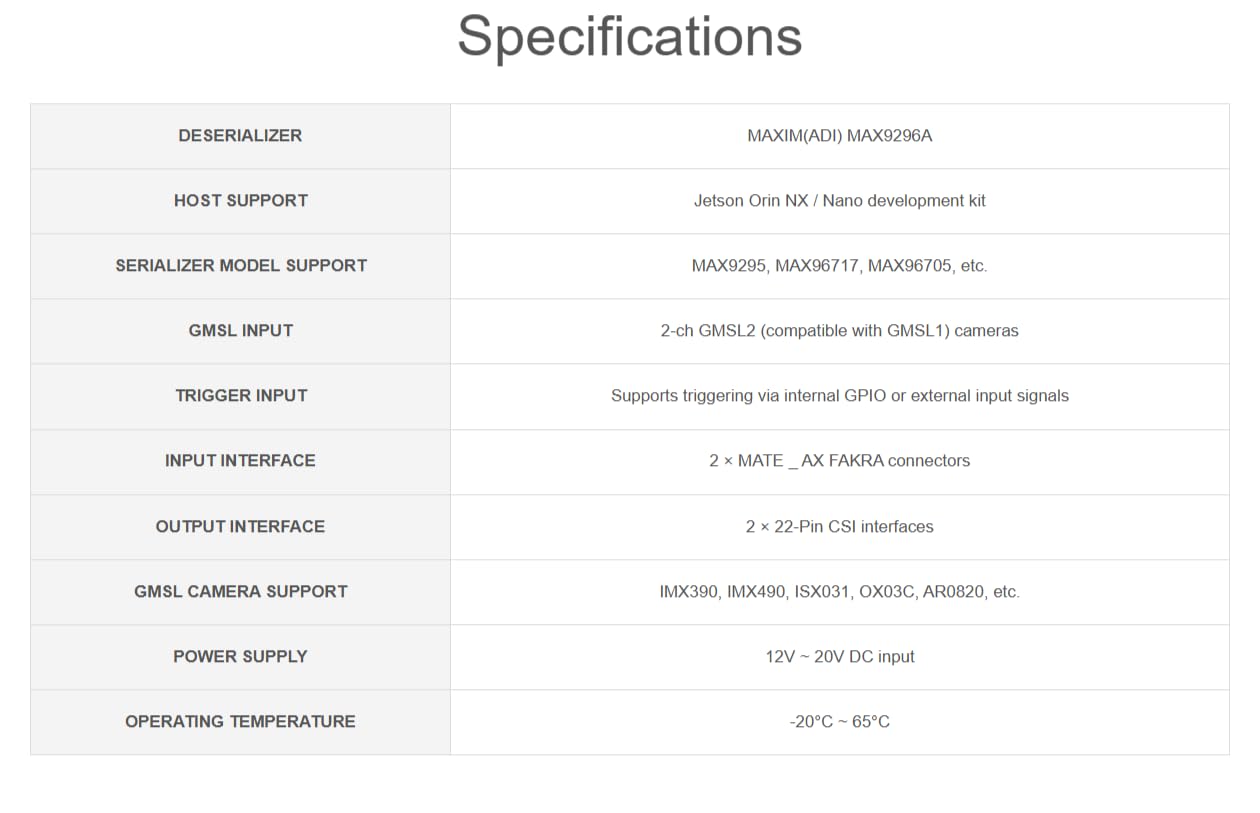Image resolution: width=1260 pixels, height=813 pixels.
Task: Select the GMSL CAMERA SUPPORT label
Action: [x=241, y=592]
